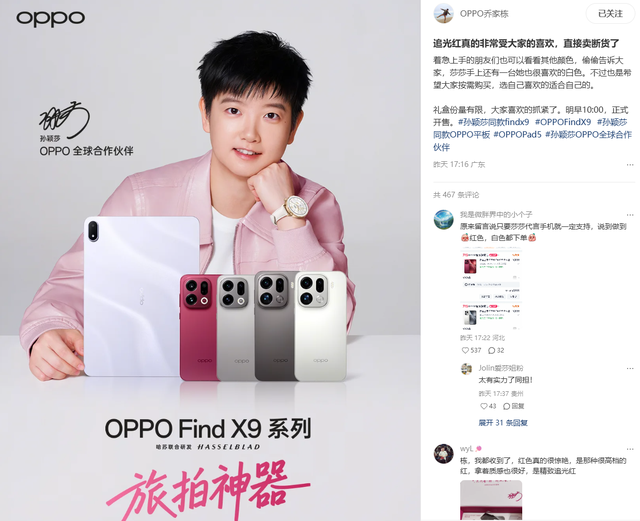Click the comment bubble icon showing 32
The height and width of the screenshot is (521, 640).
(x=496, y=350)
